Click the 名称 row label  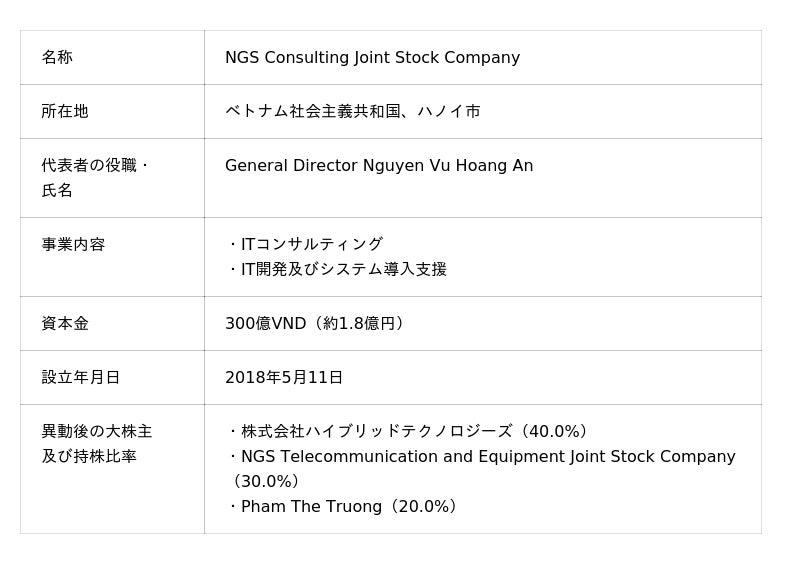57,58
